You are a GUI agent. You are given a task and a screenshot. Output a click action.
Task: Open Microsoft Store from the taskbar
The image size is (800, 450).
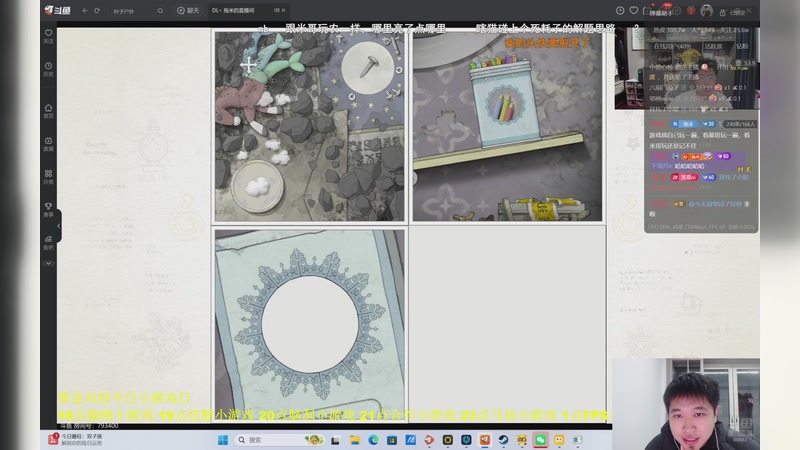tap(392, 440)
